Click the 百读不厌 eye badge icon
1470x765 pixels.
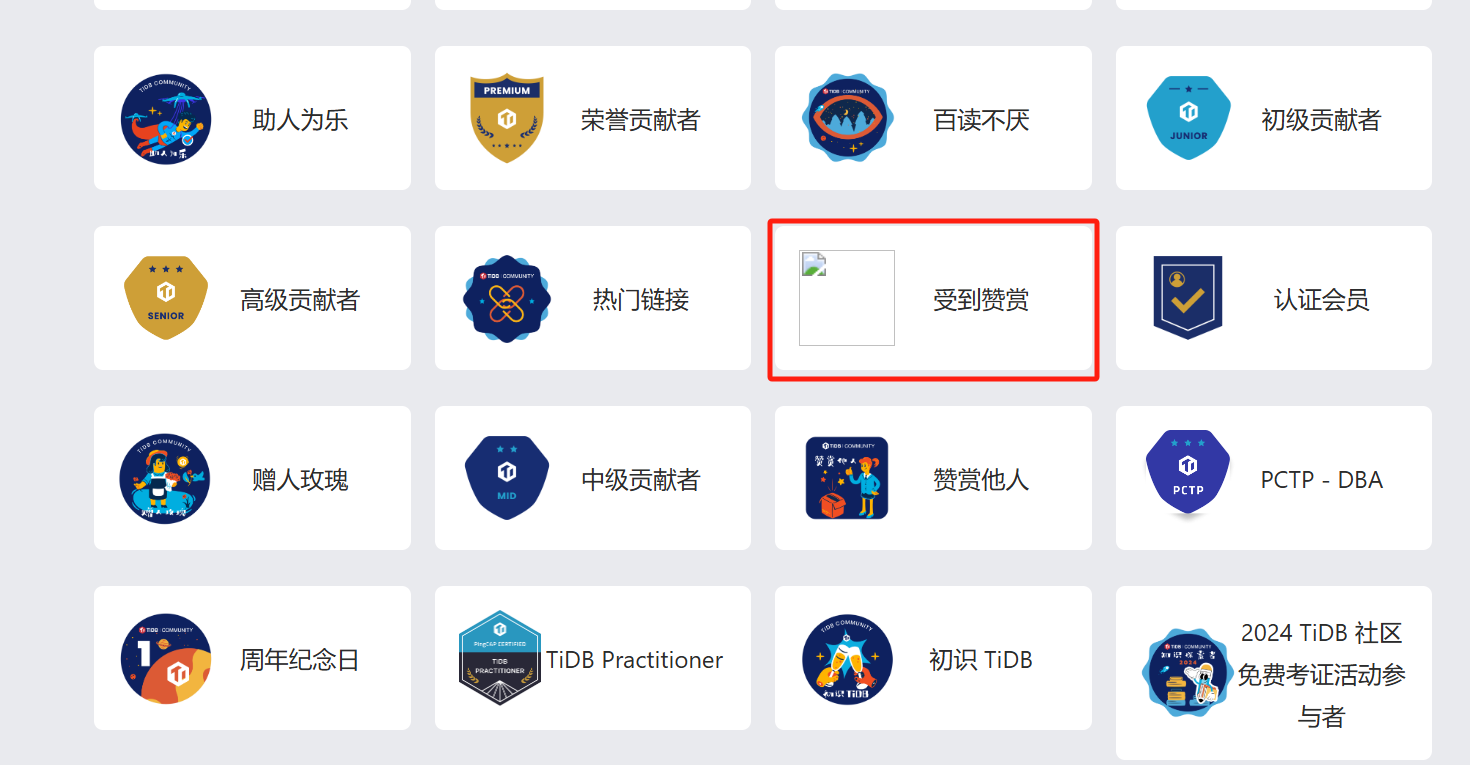coord(847,118)
